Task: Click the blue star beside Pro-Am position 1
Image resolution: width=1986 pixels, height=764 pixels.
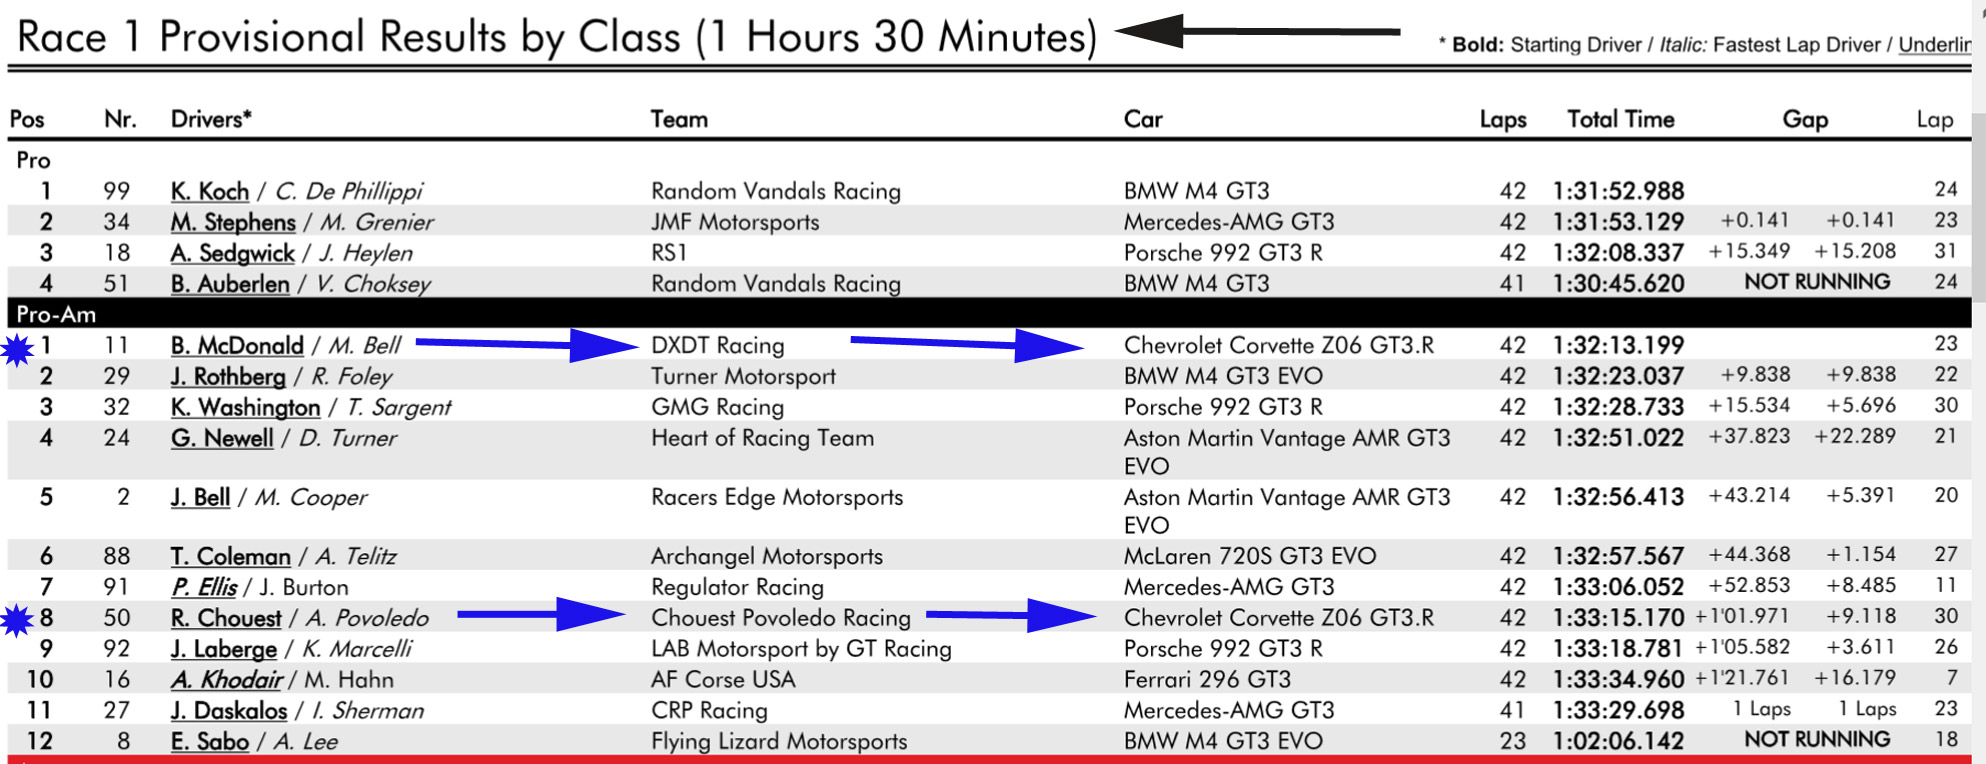Action: pos(17,350)
